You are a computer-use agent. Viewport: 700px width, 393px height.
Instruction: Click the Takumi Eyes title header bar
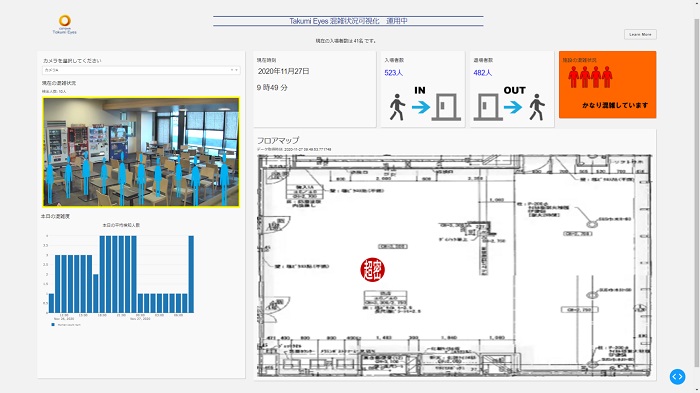[348, 21]
